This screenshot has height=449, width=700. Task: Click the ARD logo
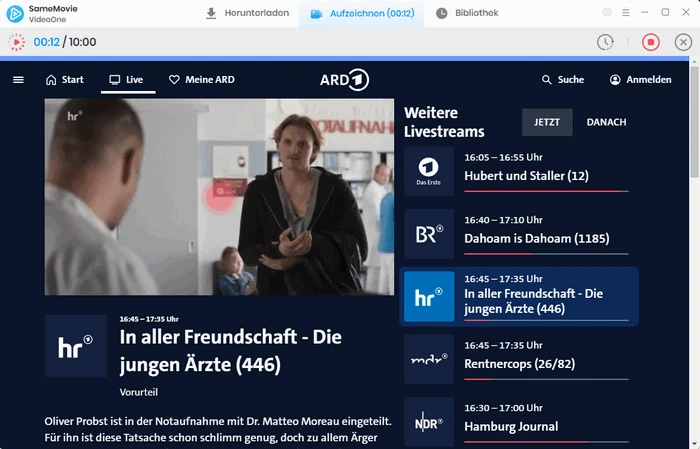344,80
